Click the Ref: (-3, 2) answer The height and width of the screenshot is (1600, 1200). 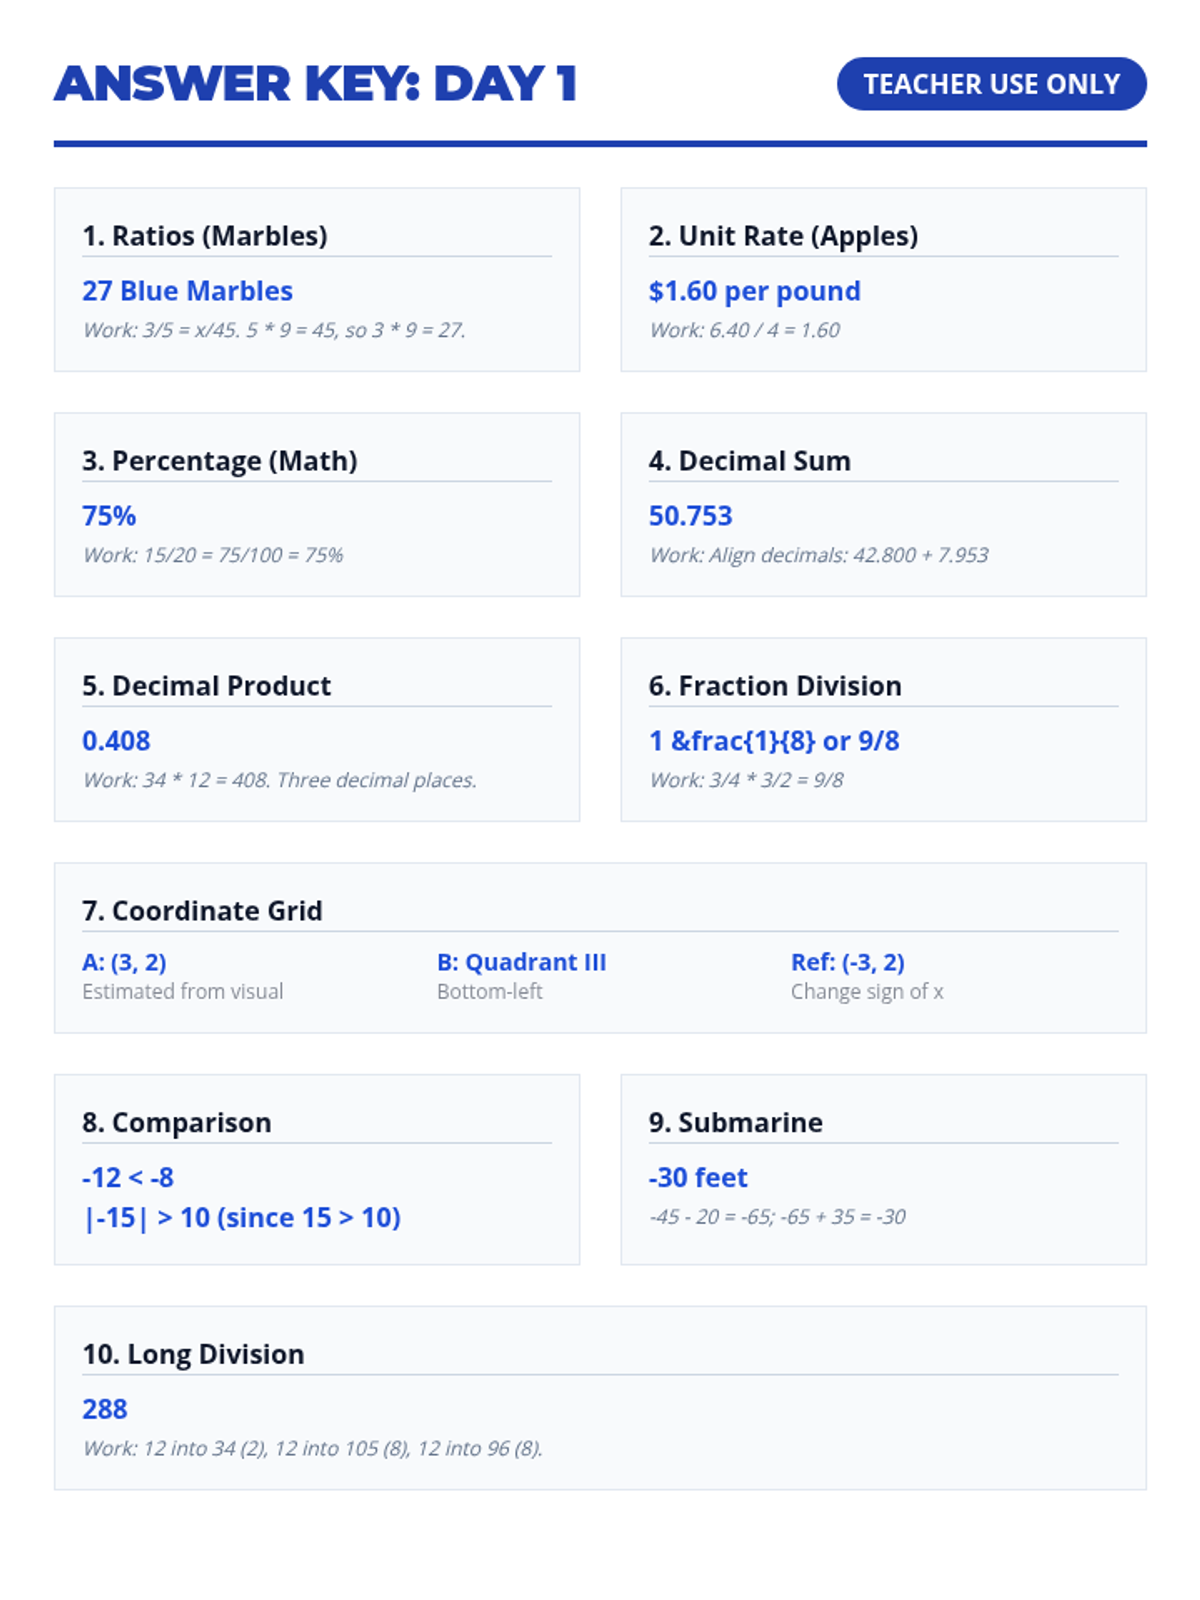847,962
